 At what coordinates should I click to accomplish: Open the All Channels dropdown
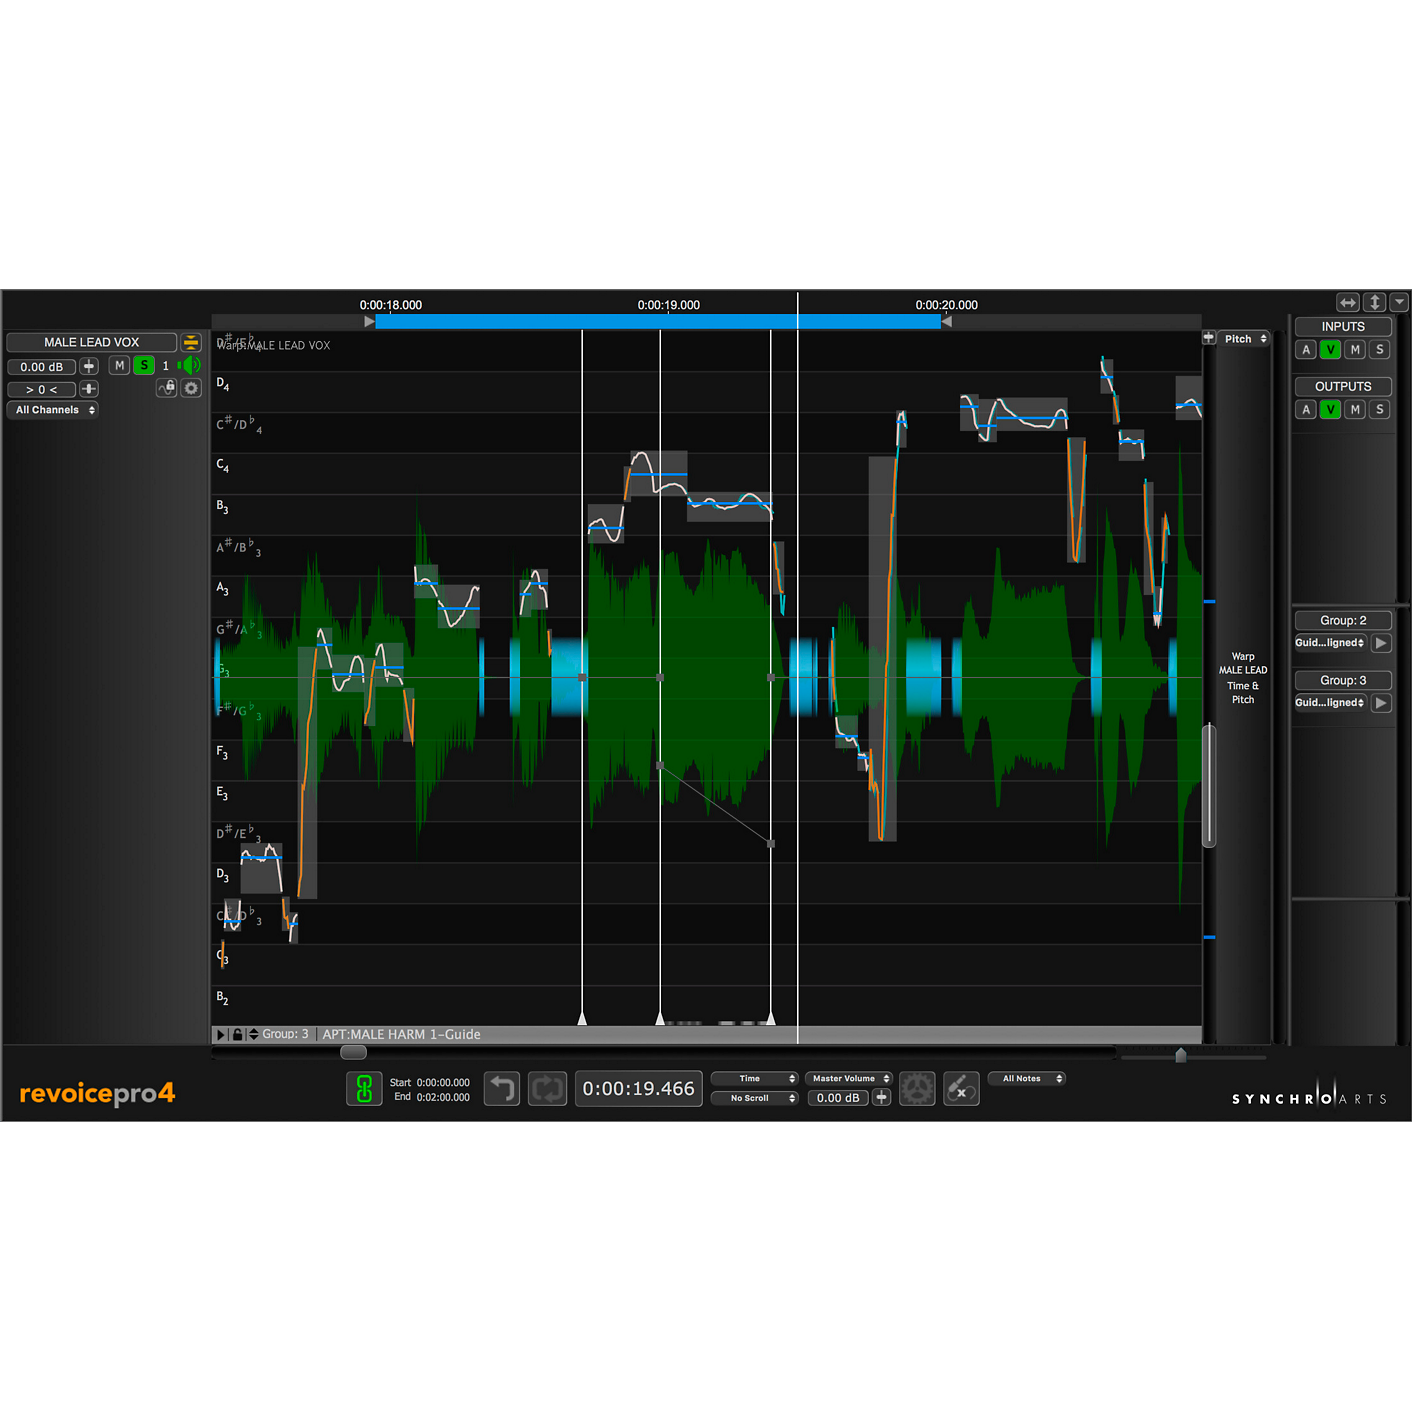(55, 410)
